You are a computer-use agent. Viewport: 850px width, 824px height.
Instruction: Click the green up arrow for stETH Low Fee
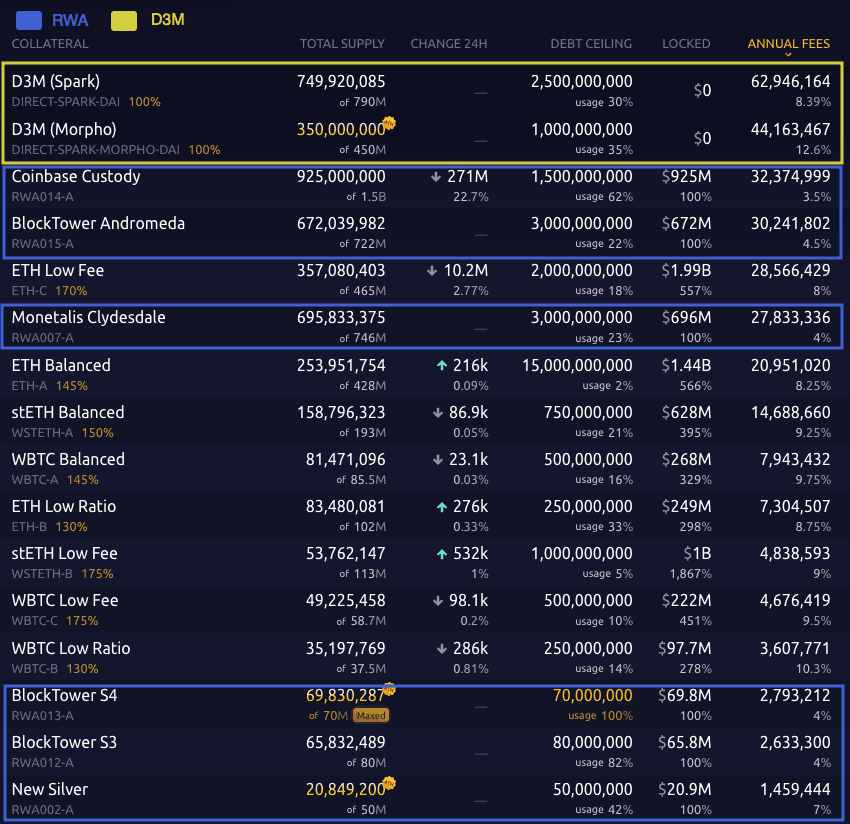pos(441,554)
